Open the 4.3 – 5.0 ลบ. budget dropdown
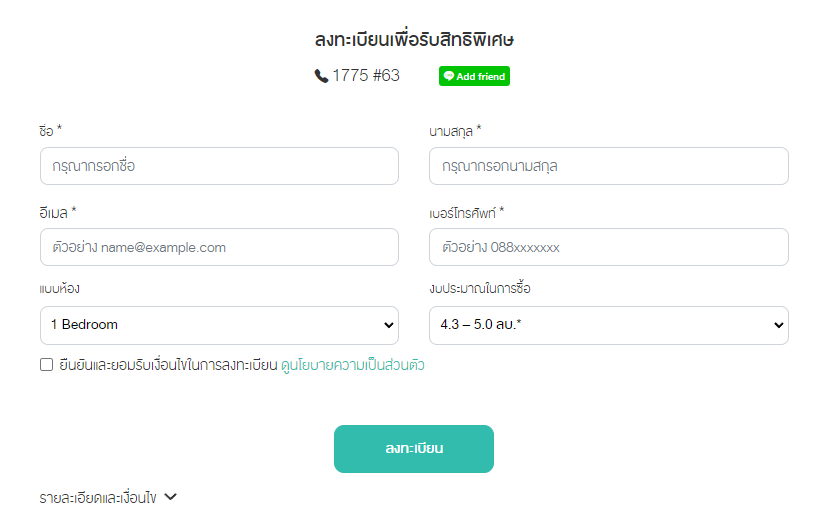The image size is (830, 529). point(609,325)
